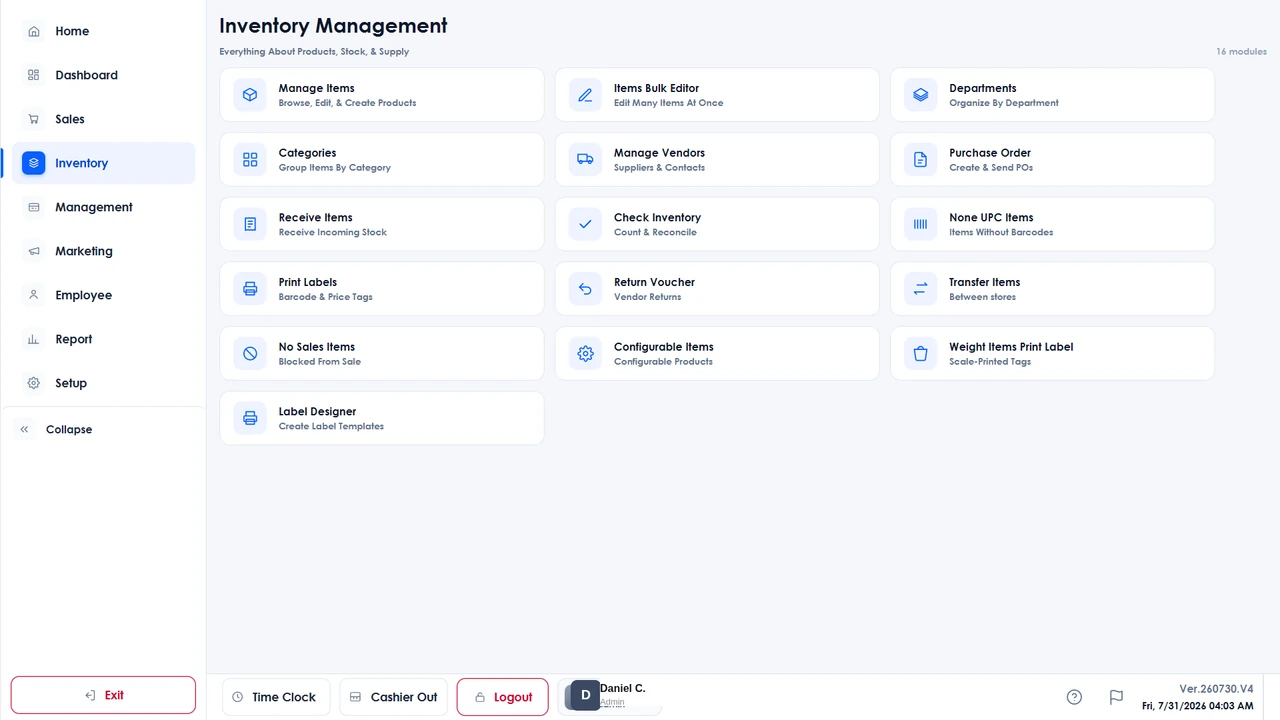This screenshot has height=720, width=1280.
Task: Click the Management icon in sidebar
Action: click(x=34, y=207)
